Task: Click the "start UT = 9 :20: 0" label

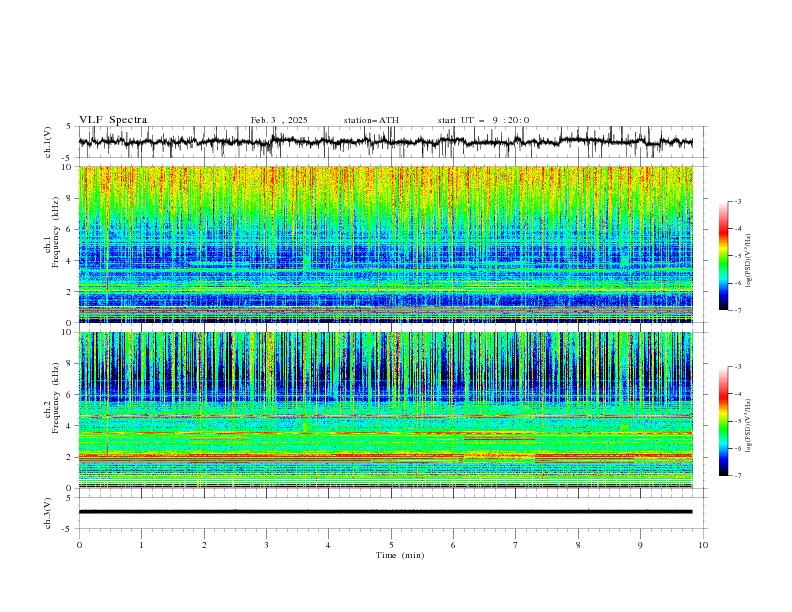Action: [x=483, y=120]
